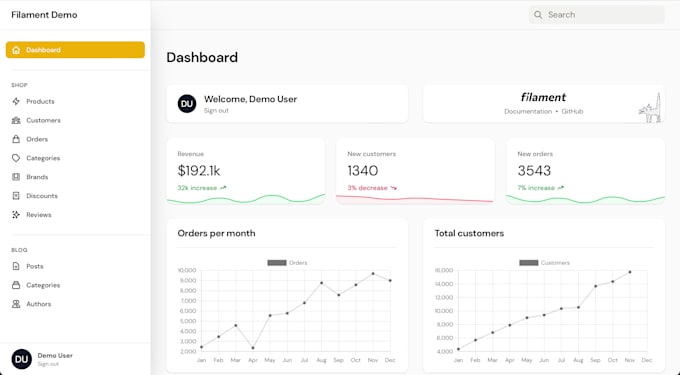Click the Blog Categories icon
Viewport: 680px width, 375px height.
(x=16, y=285)
